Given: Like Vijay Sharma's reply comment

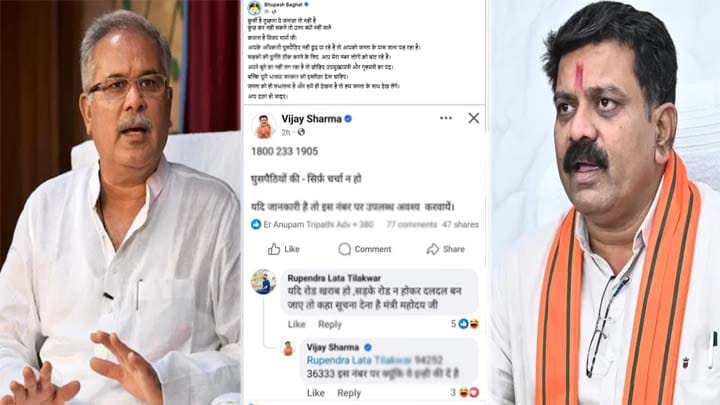Looking at the screenshot, I should pyautogui.click(x=315, y=393).
